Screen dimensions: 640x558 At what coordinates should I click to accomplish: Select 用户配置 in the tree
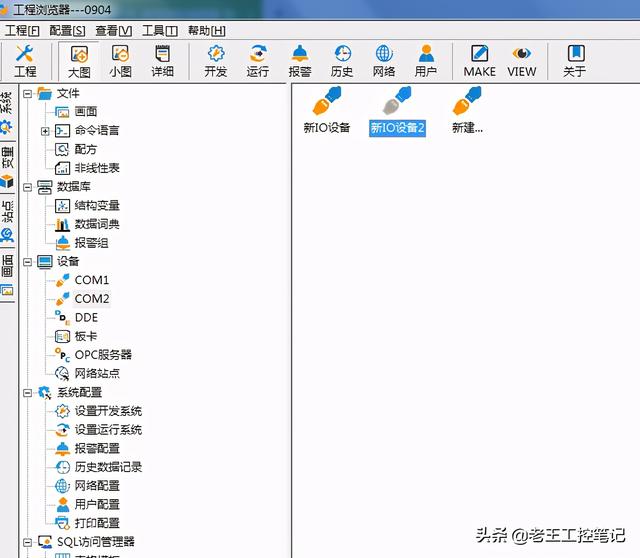[x=97, y=505]
